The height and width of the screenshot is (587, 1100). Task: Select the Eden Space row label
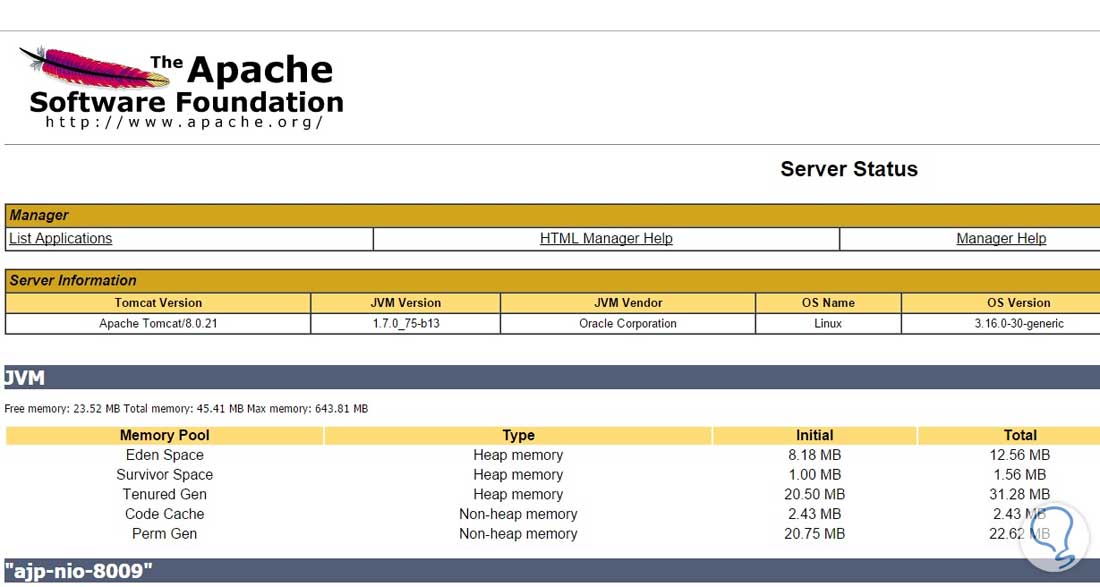pyautogui.click(x=164, y=455)
